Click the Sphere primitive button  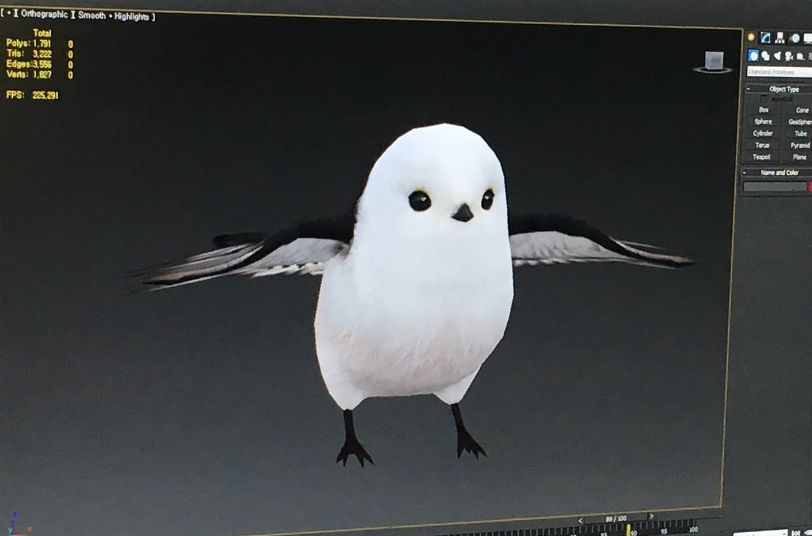coord(763,121)
